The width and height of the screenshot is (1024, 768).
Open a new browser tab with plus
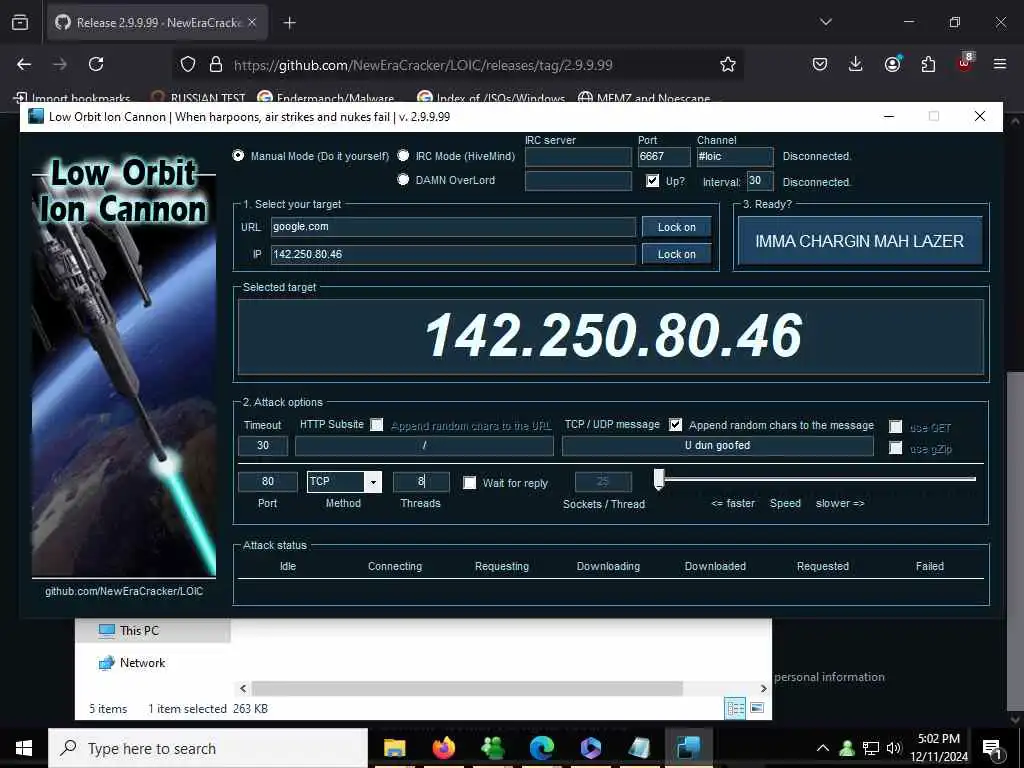click(289, 23)
